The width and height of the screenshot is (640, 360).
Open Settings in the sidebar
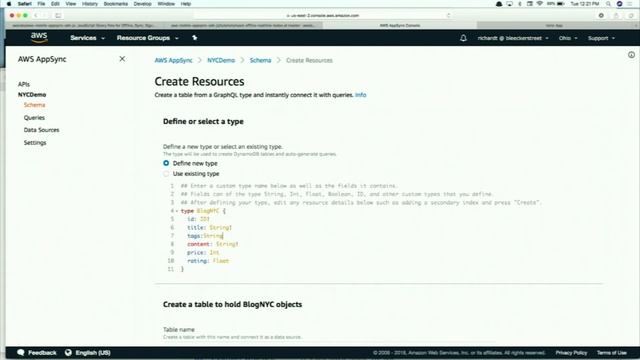point(35,142)
